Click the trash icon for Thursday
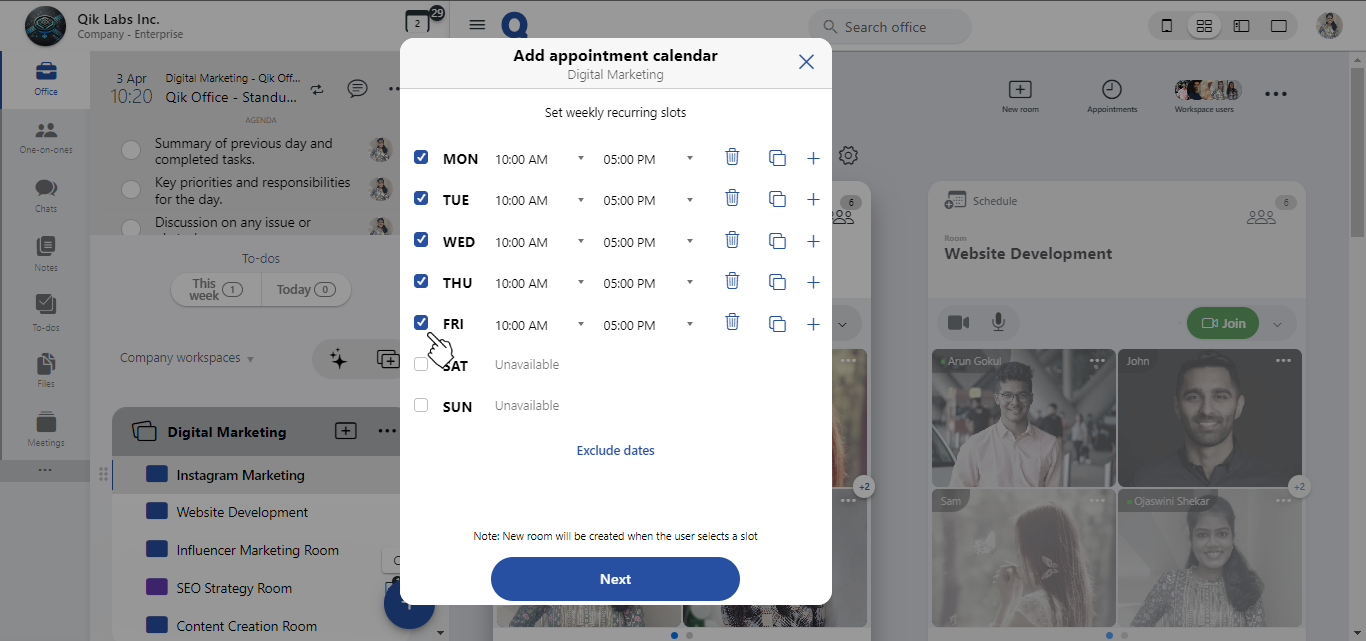This screenshot has width=1366, height=641. click(732, 282)
